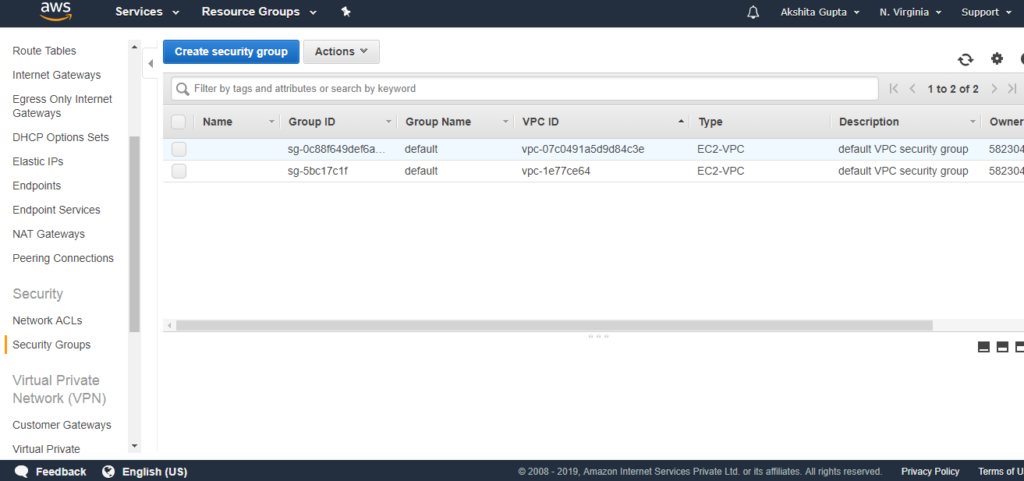Open DHCP Options Sets in sidebar
Viewport: 1024px width, 481px height.
pos(61,138)
